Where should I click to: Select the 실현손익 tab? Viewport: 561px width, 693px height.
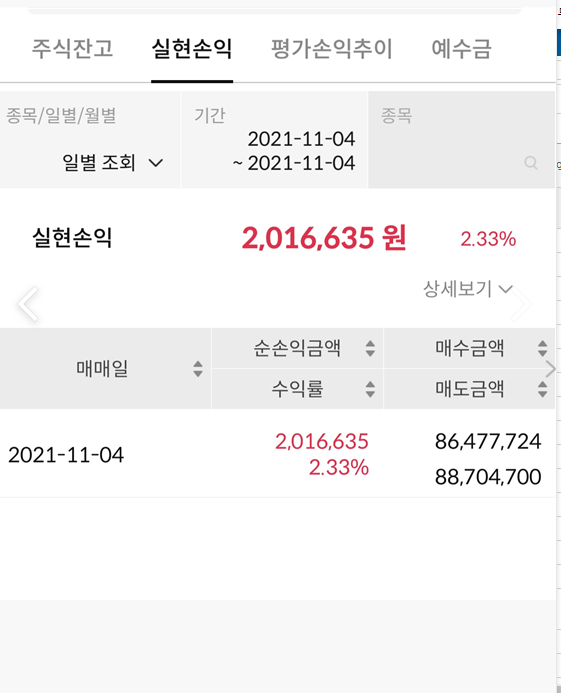click(x=192, y=48)
